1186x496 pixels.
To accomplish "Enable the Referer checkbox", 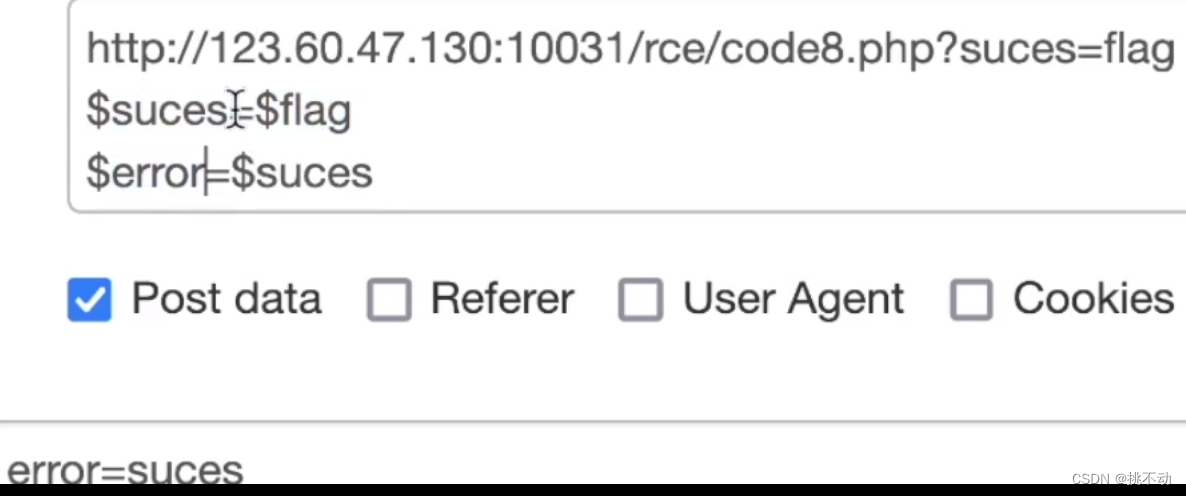I will (x=389, y=300).
